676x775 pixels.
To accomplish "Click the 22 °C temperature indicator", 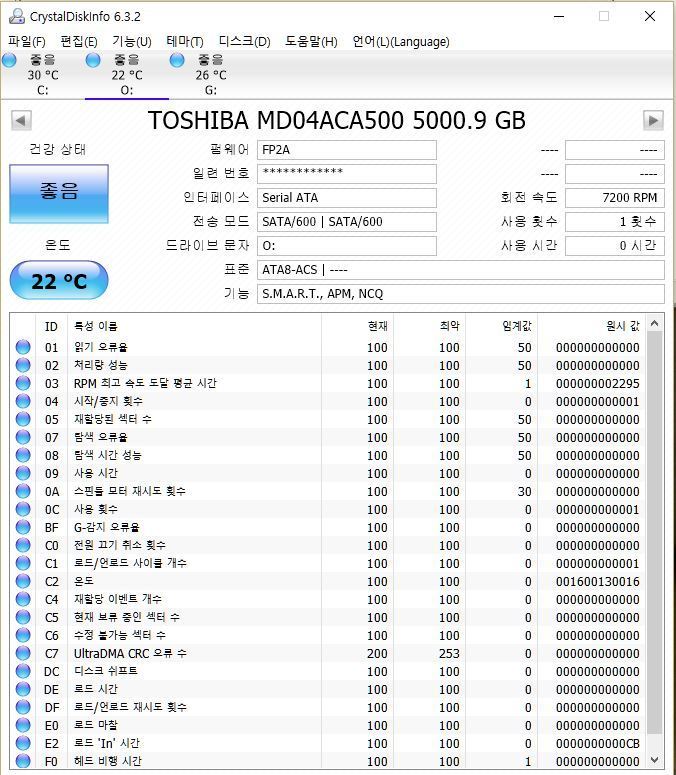I will 59,281.
